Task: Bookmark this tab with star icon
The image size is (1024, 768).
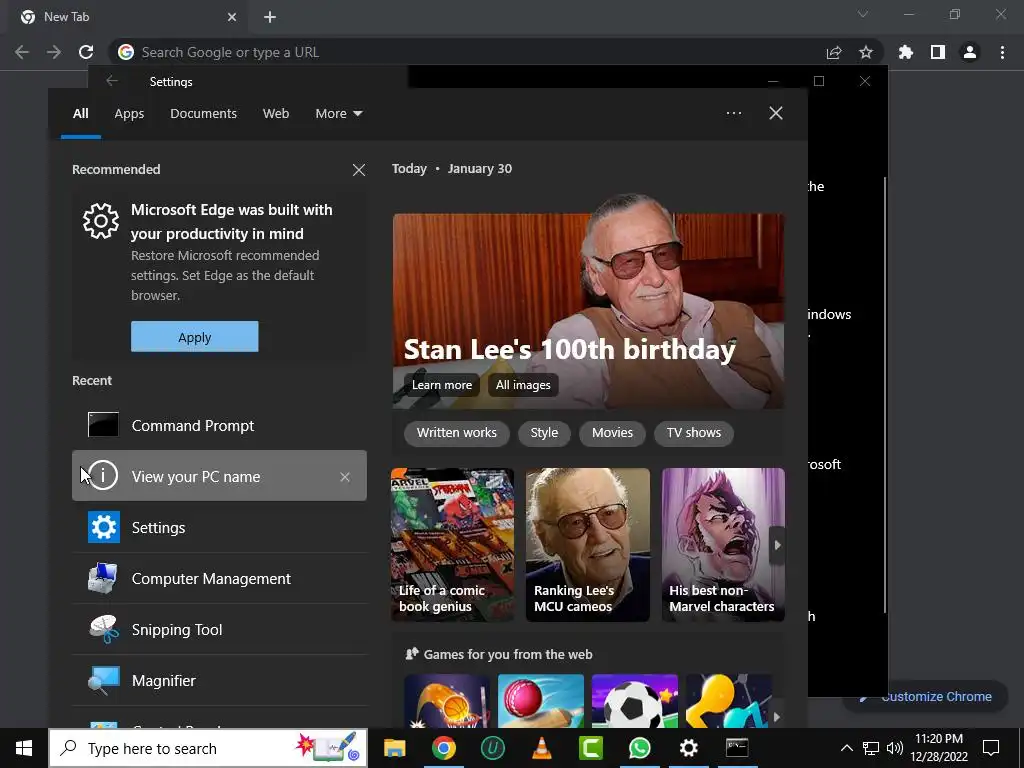Action: tap(866, 52)
